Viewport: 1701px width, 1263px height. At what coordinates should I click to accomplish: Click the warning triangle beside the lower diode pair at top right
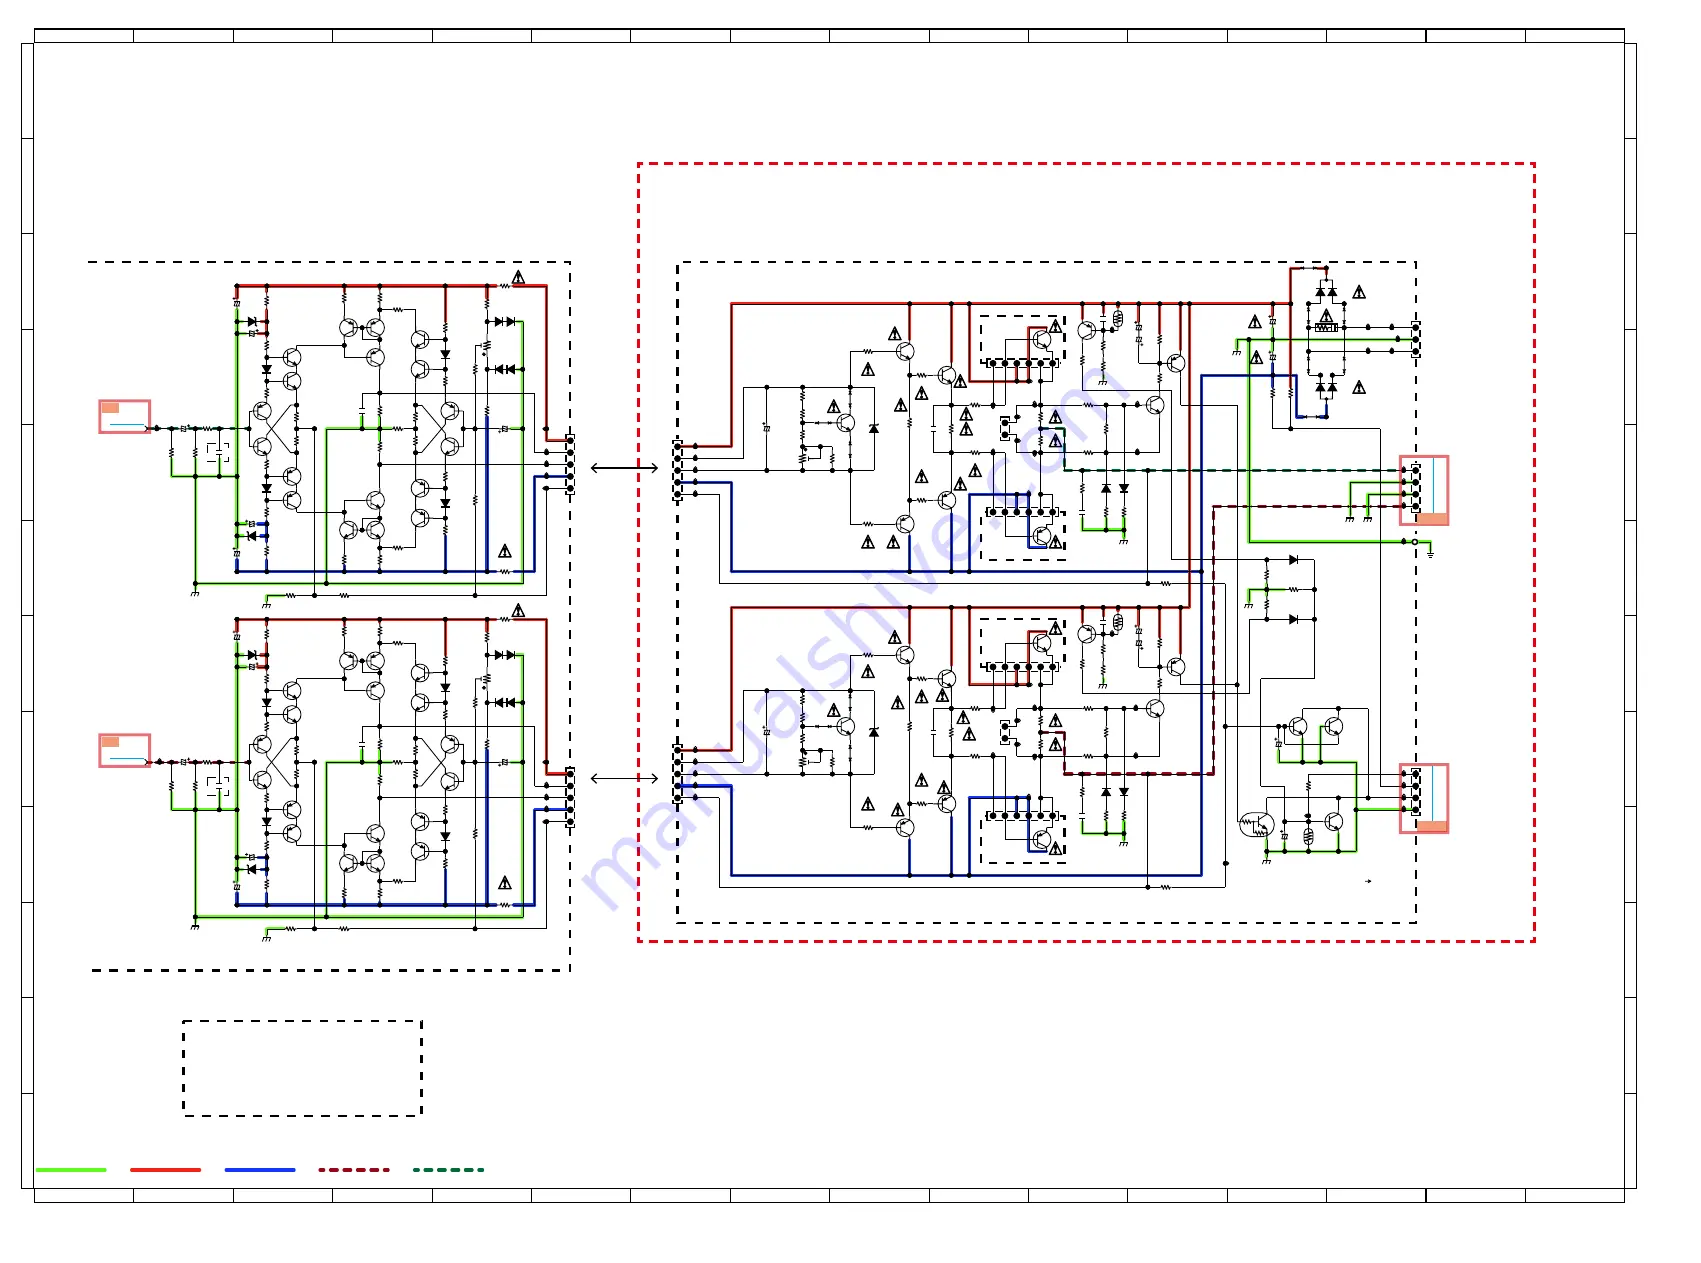click(x=1359, y=387)
